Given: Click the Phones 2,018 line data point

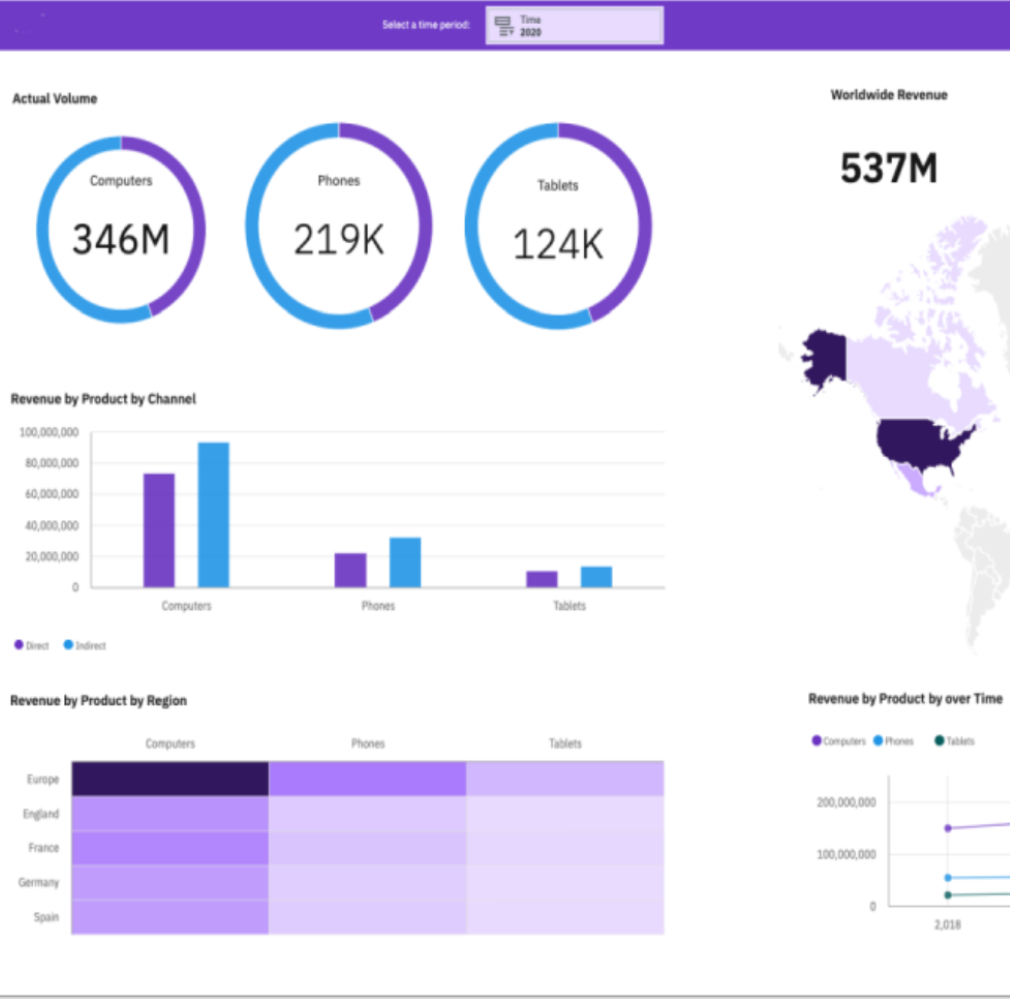Looking at the screenshot, I should 948,878.
